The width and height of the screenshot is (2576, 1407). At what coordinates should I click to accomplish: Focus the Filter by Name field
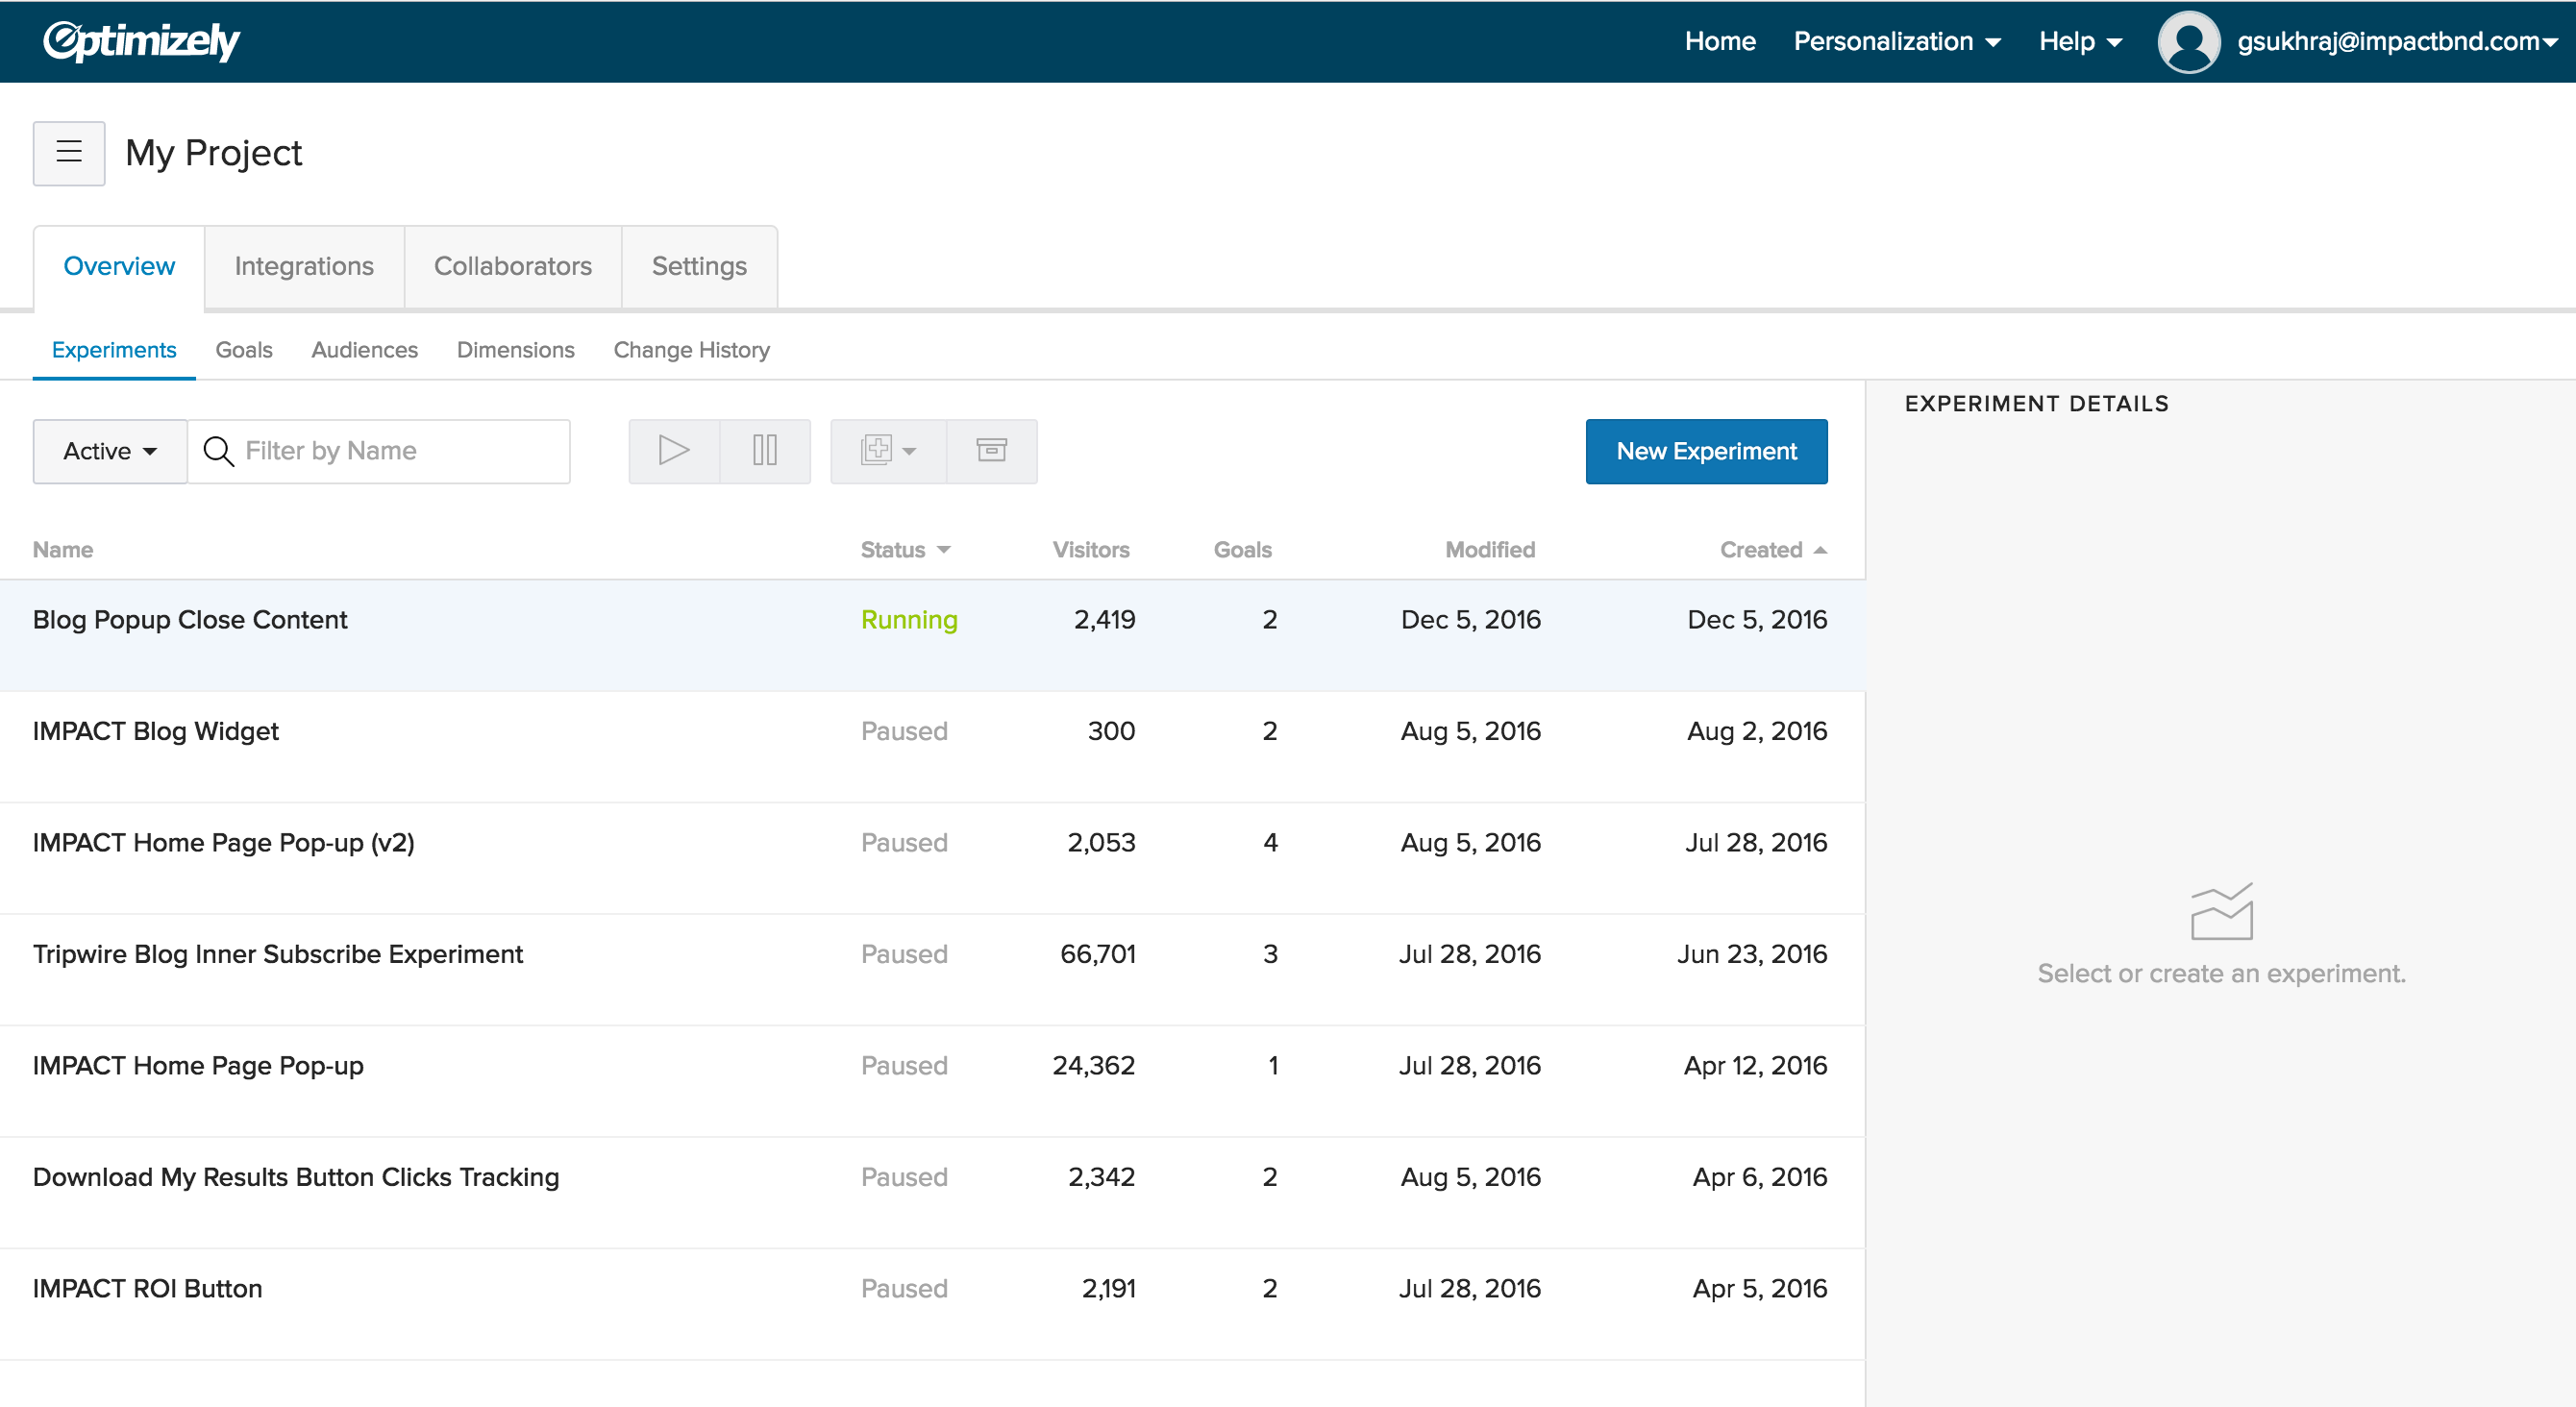(x=380, y=451)
